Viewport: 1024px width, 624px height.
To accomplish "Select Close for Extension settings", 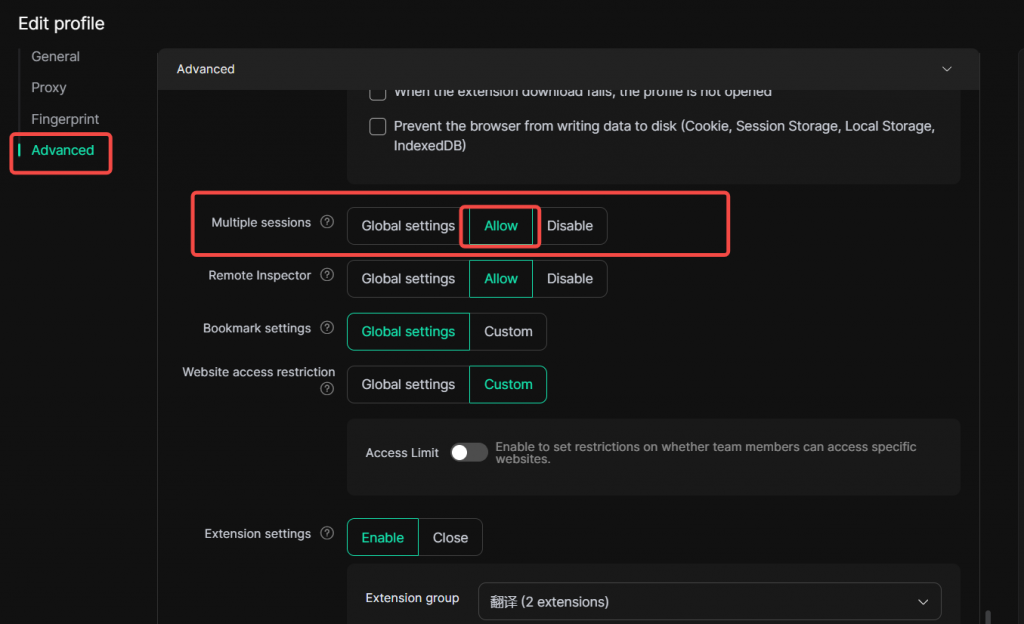I will click(x=451, y=537).
